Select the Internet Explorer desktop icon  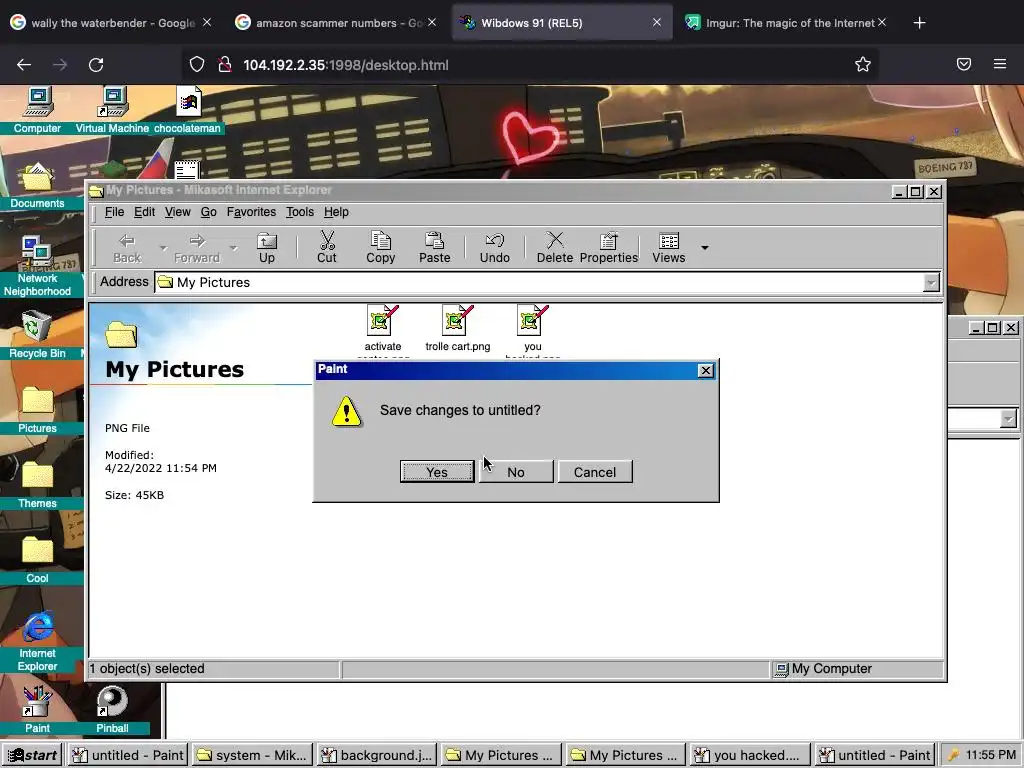37,641
